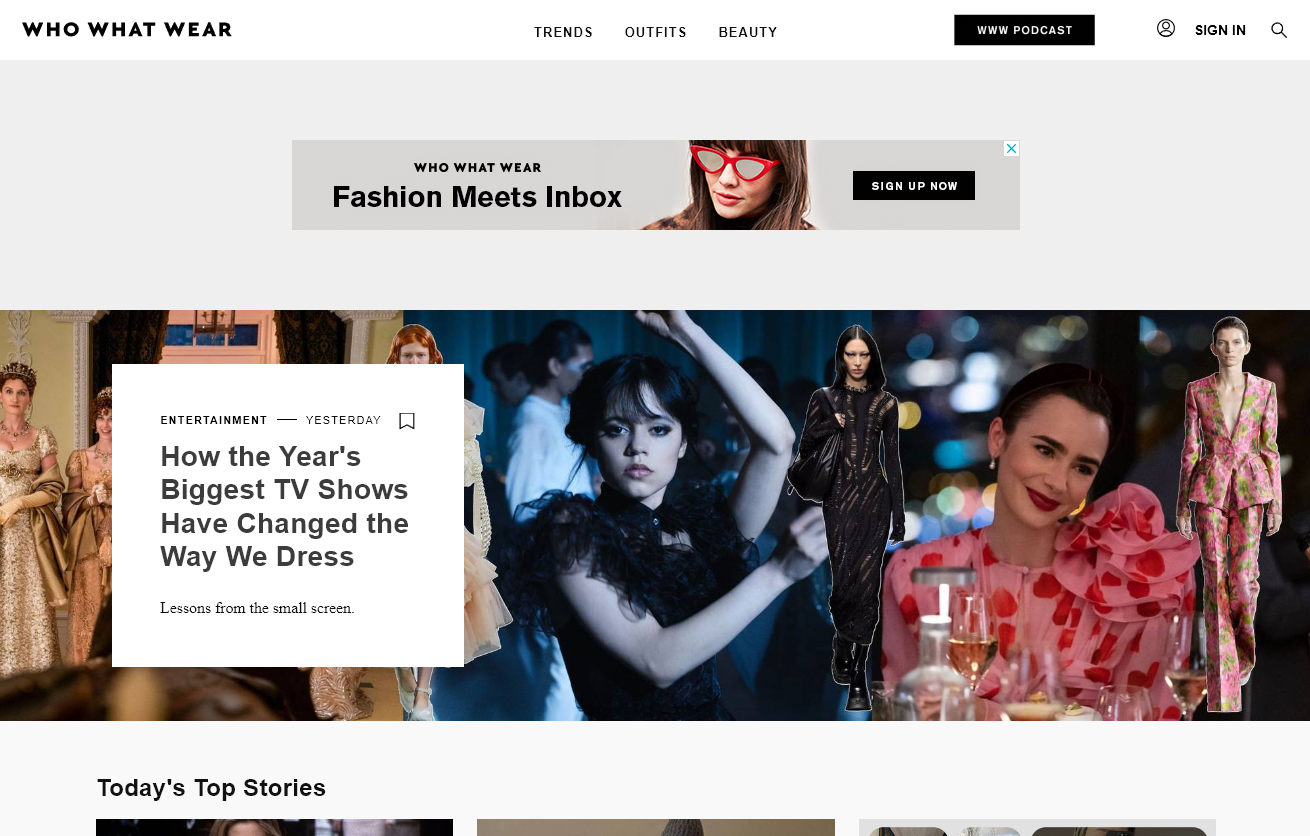1310x836 pixels.
Task: Select the magnifying glass to search
Action: [x=1279, y=30]
